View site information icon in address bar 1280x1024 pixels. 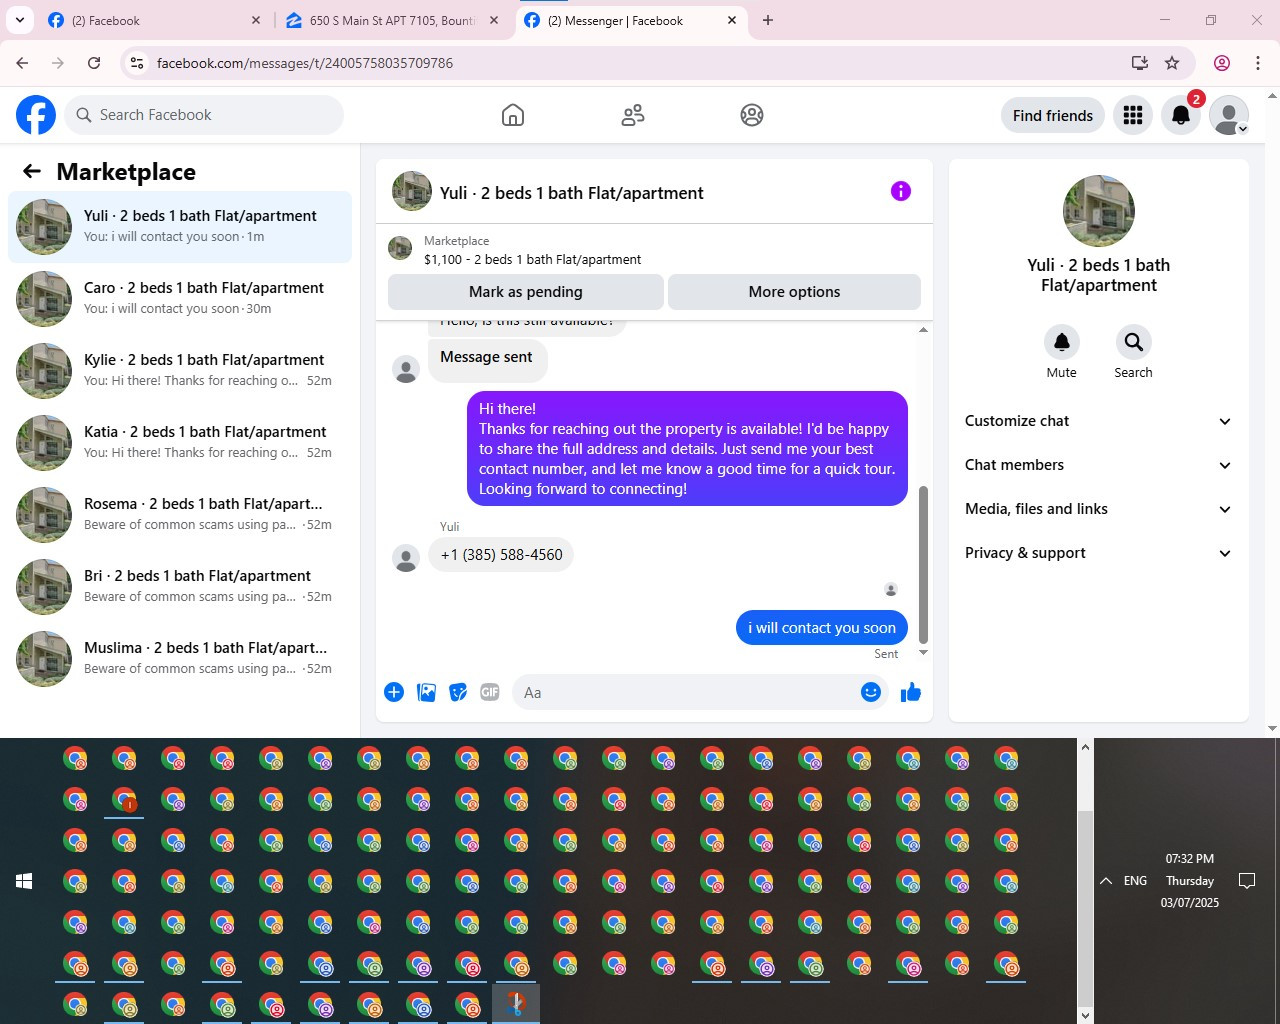pyautogui.click(x=137, y=63)
